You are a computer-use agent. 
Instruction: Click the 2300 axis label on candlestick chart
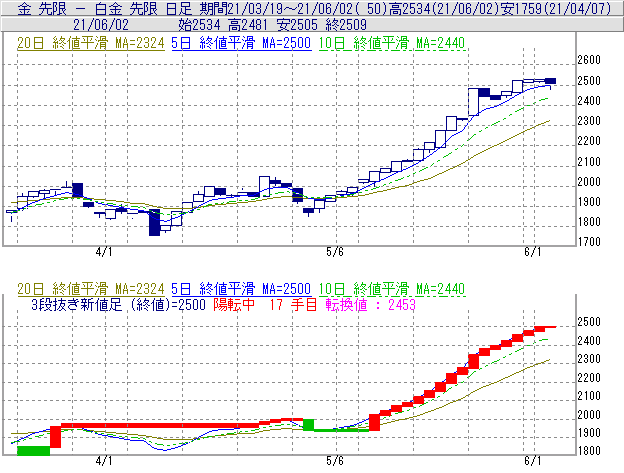(x=589, y=121)
